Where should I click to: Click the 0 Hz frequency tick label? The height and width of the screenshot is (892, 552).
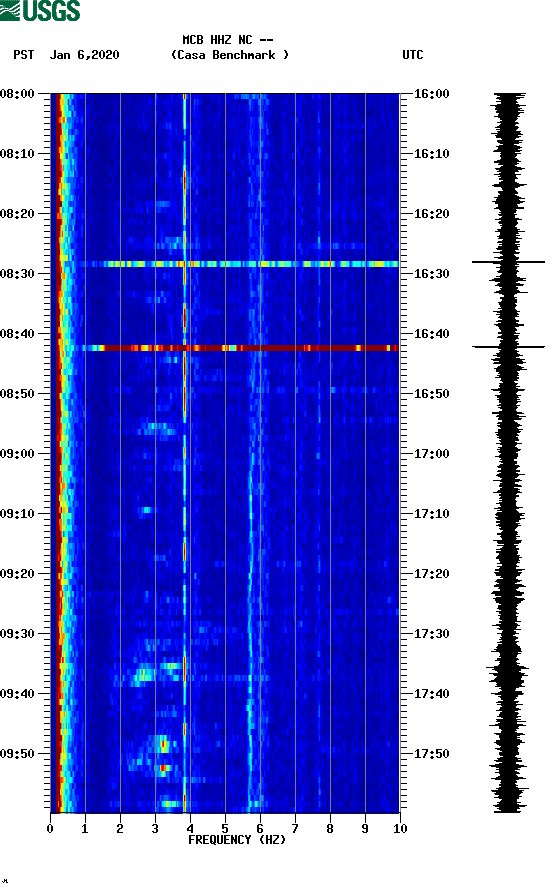point(50,829)
